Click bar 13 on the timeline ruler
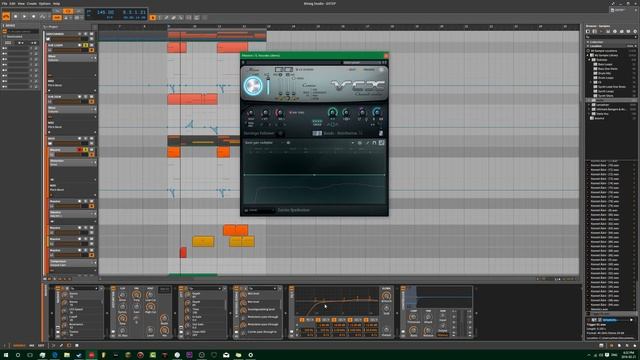Viewport: 640px width, 360px height. 267,27
